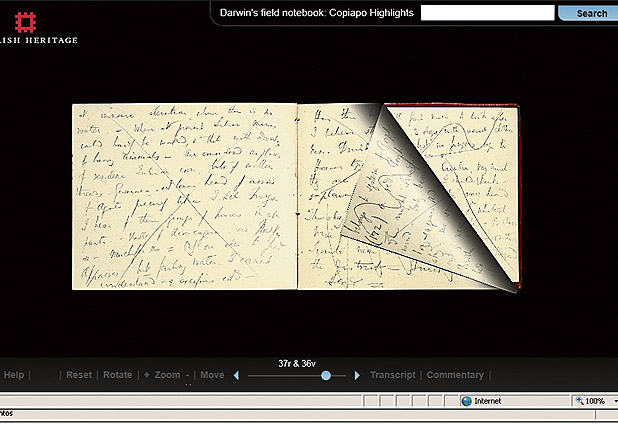Click the left notebook page
Viewport: 618px width, 424px height.
coord(185,197)
